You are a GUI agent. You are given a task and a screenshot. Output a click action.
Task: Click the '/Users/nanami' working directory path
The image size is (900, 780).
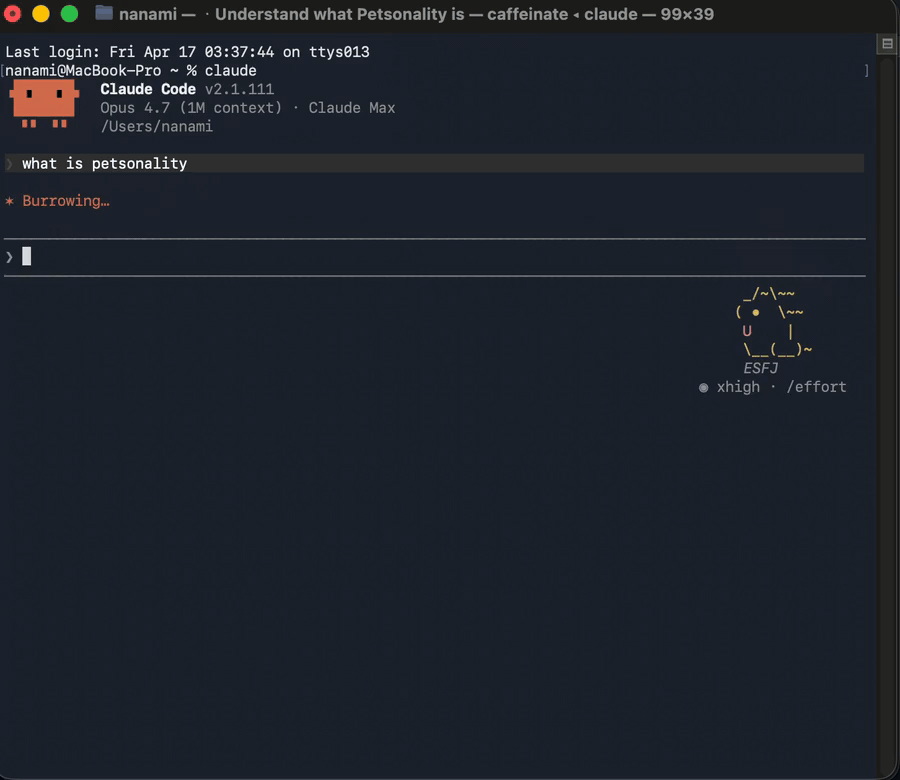click(156, 126)
